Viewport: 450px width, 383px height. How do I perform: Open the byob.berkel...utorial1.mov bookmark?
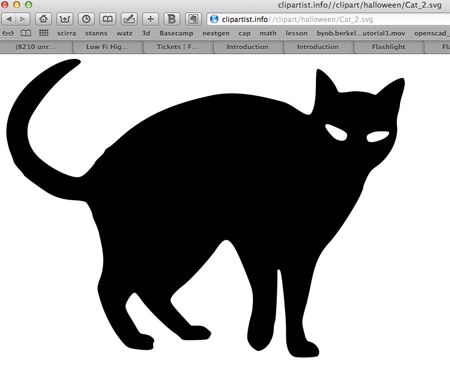361,33
